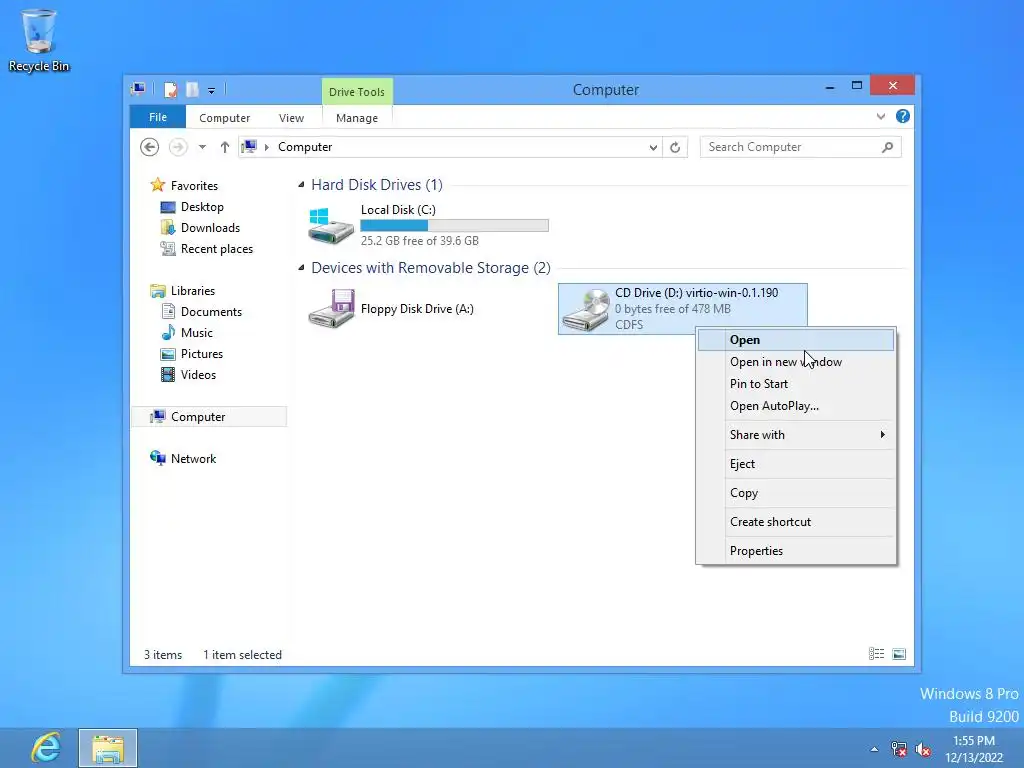
Task: Select the Drive Tools contextual tab
Action: click(x=357, y=92)
